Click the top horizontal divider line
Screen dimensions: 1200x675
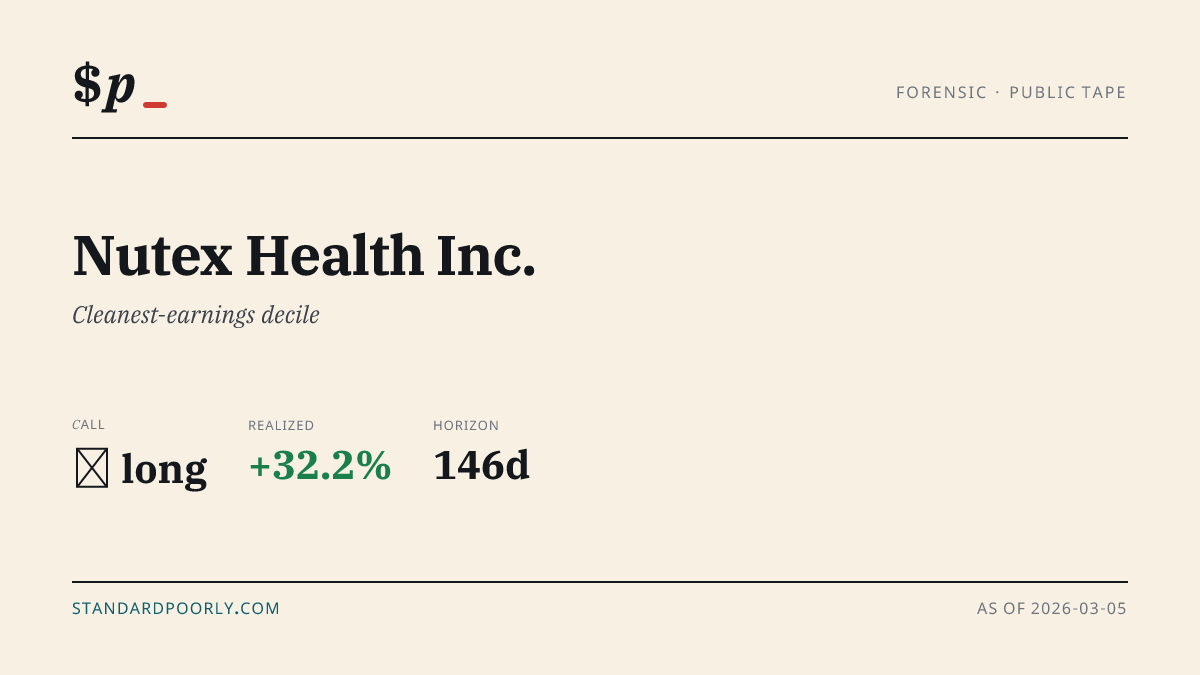pos(600,138)
